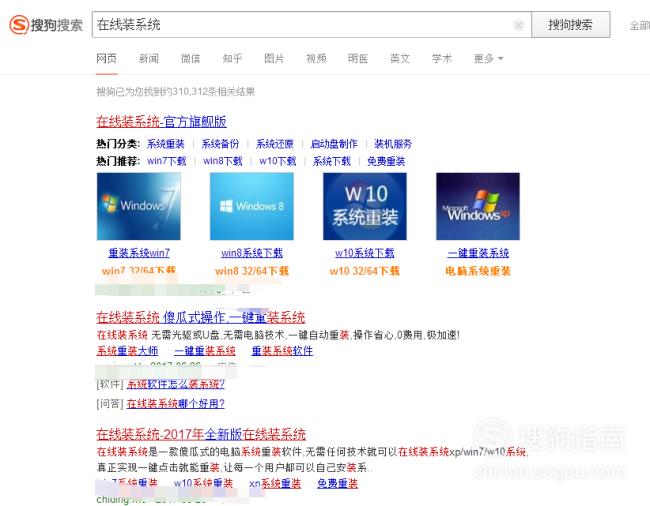The height and width of the screenshot is (506, 650).
Task: Open the Windows 7 thumbnail image
Action: (138, 206)
